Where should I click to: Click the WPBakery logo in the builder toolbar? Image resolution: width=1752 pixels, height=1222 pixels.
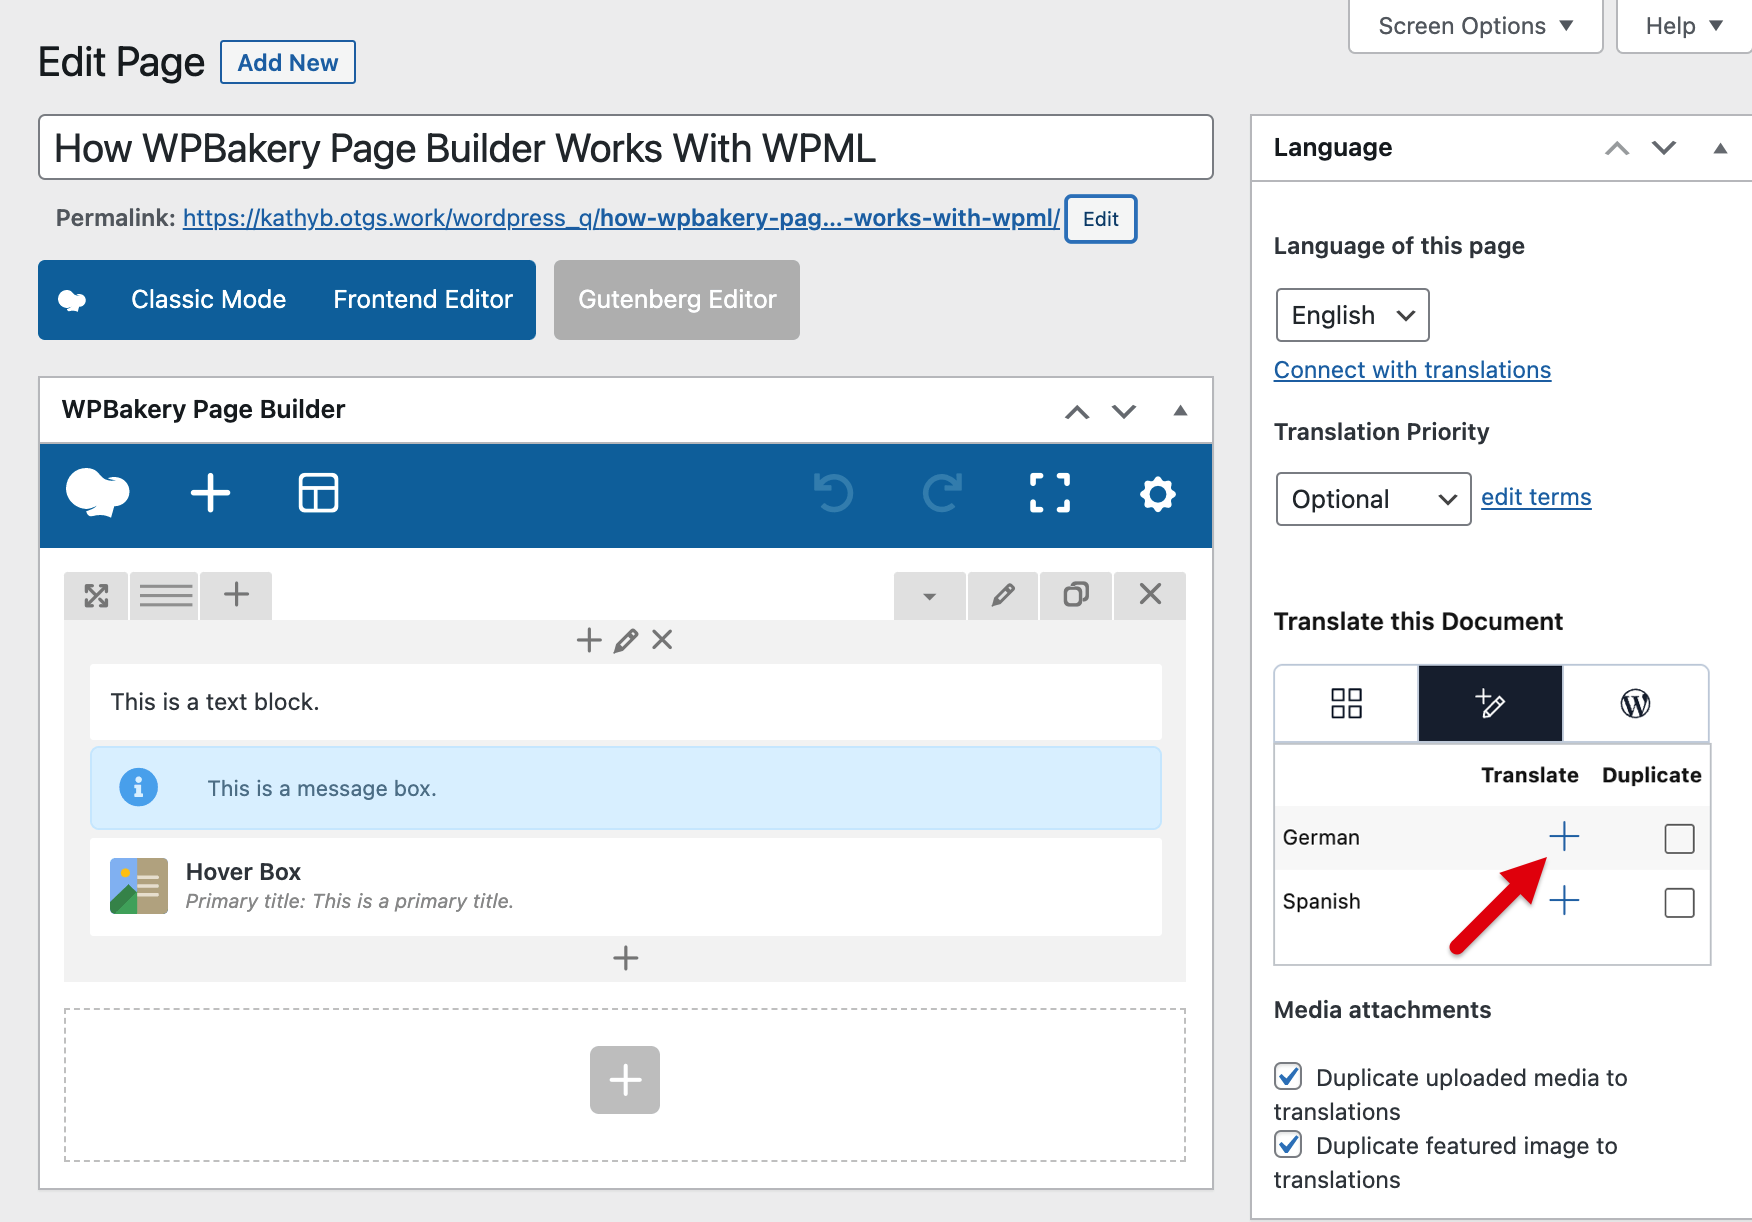(x=97, y=493)
